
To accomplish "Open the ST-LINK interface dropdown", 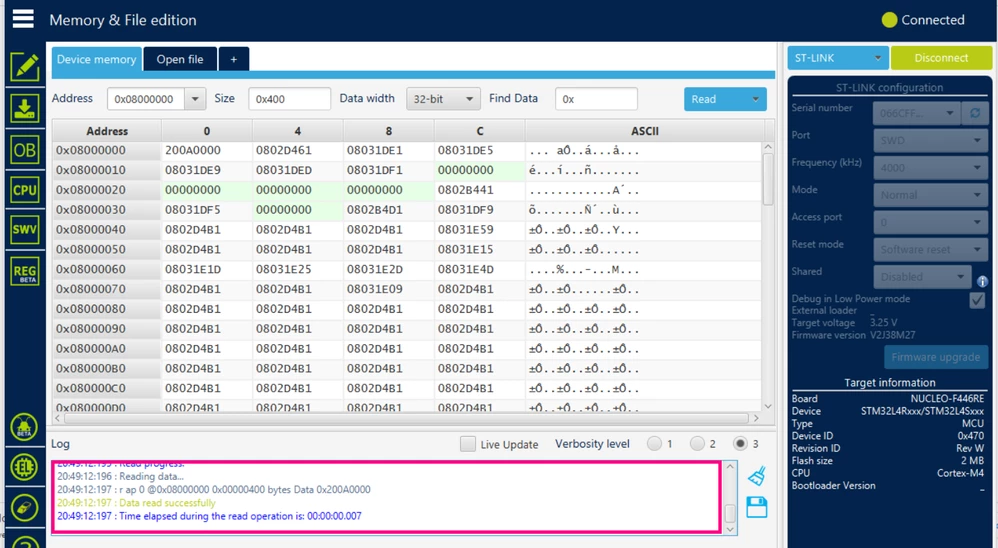I will (838, 58).
